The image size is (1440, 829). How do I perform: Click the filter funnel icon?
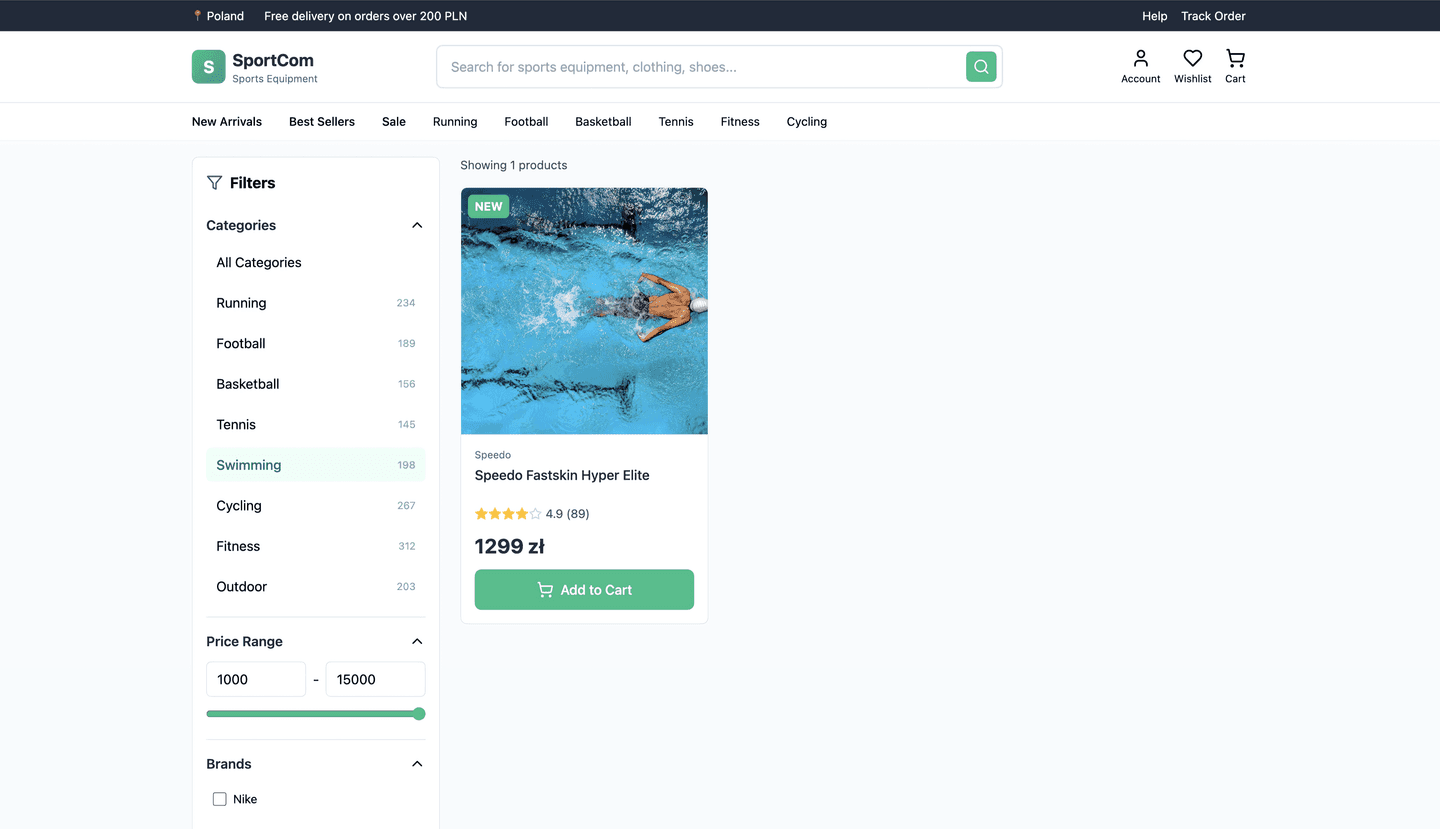(x=213, y=182)
